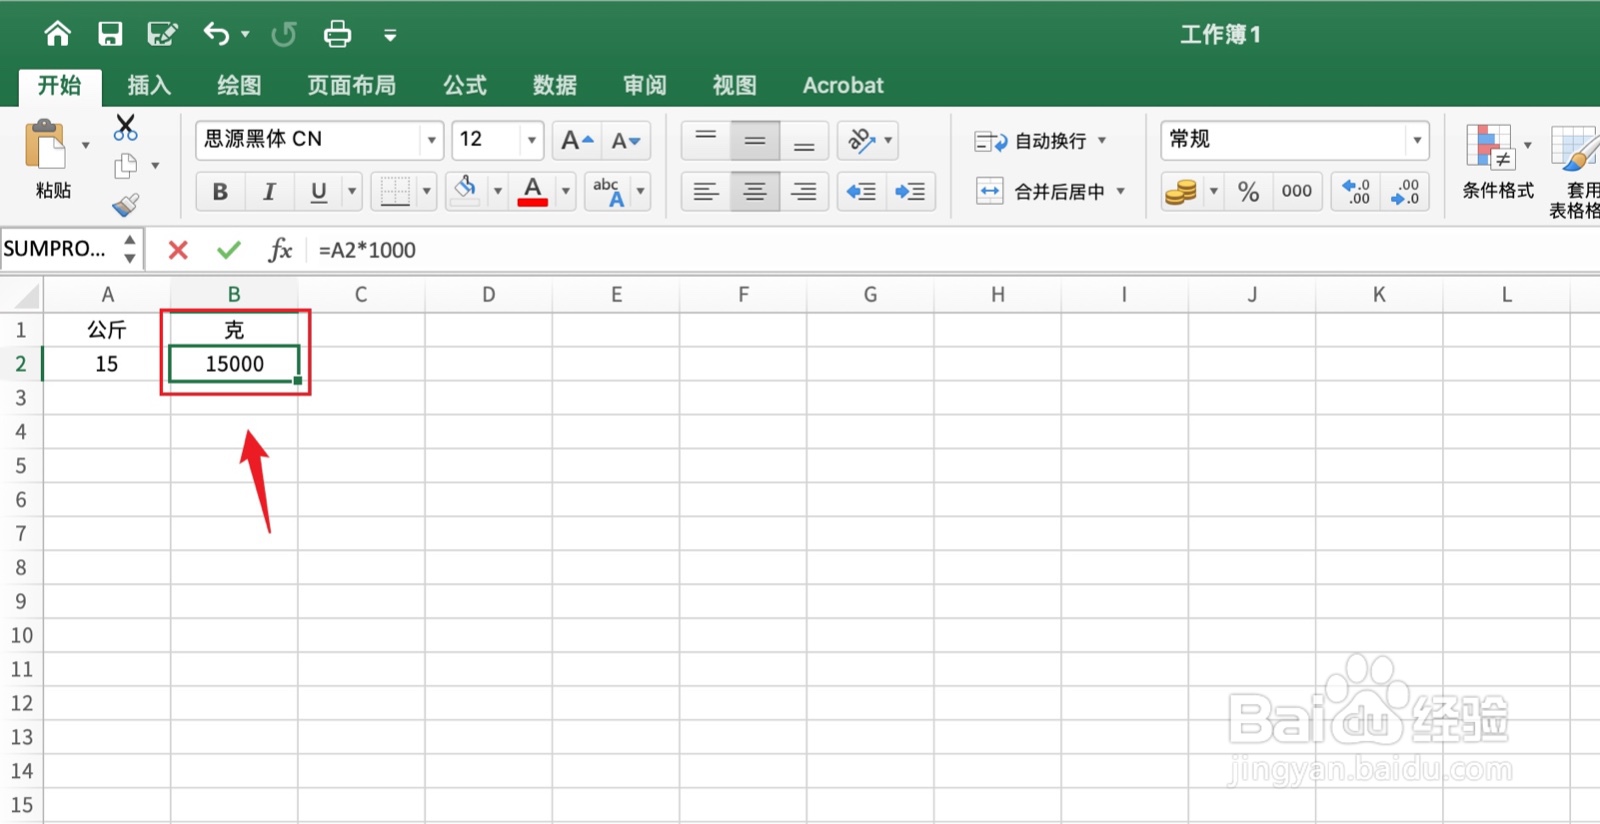Increase font size with large A button

(x=577, y=140)
